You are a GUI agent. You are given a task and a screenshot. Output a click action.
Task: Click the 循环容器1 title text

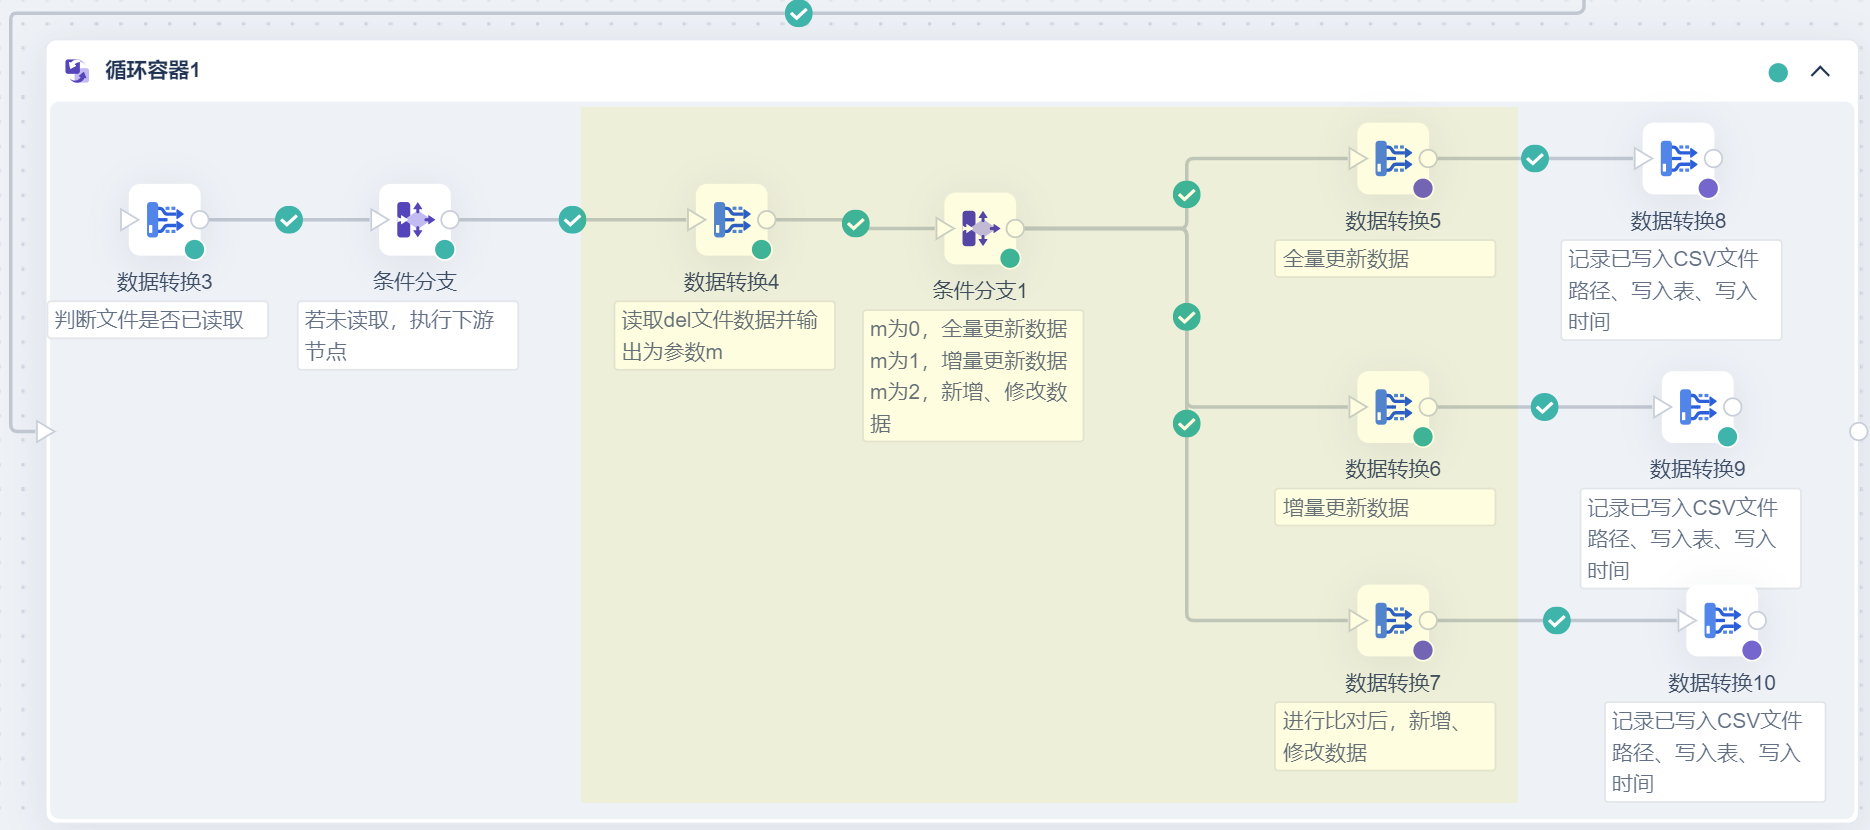(152, 70)
